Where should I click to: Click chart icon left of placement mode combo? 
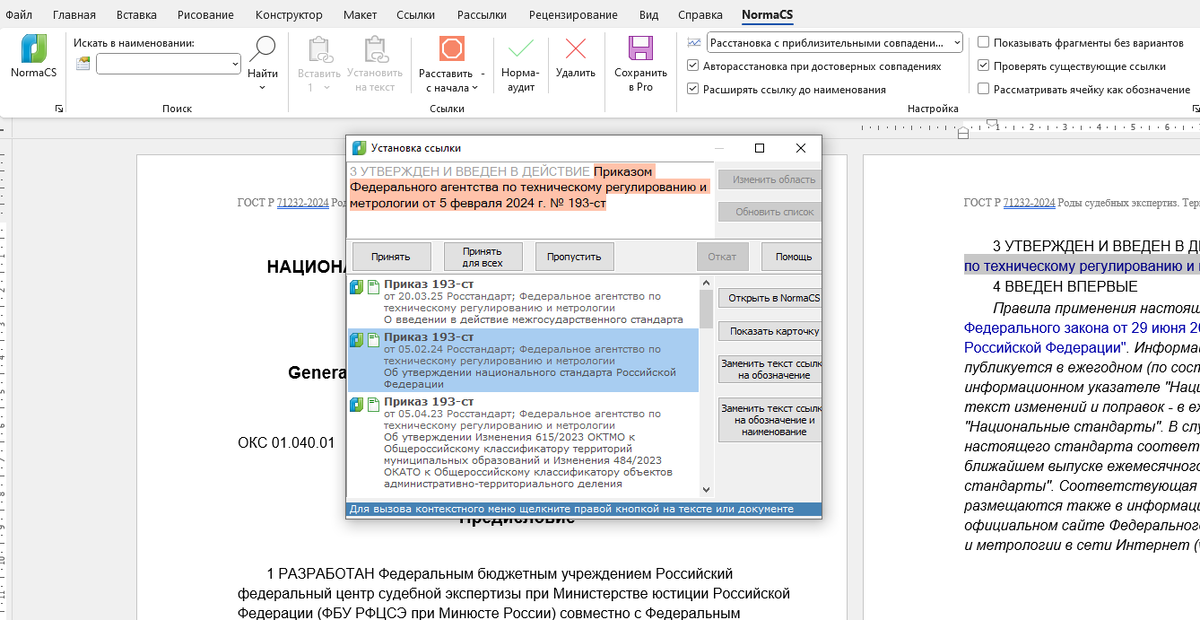click(x=694, y=42)
